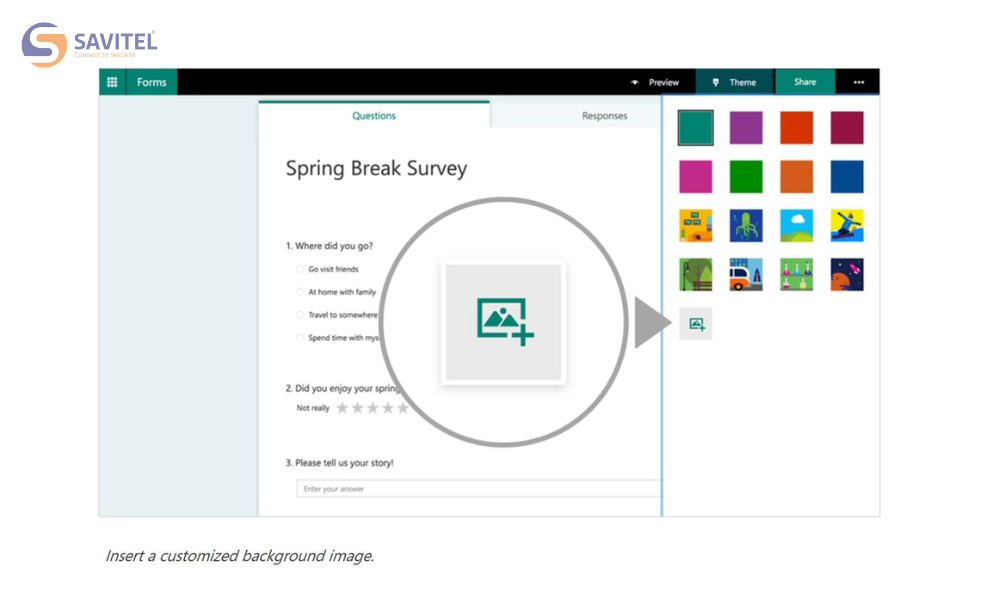Screen dimensions: 1000x600
Task: Switch to the Responses tab
Action: [604, 115]
